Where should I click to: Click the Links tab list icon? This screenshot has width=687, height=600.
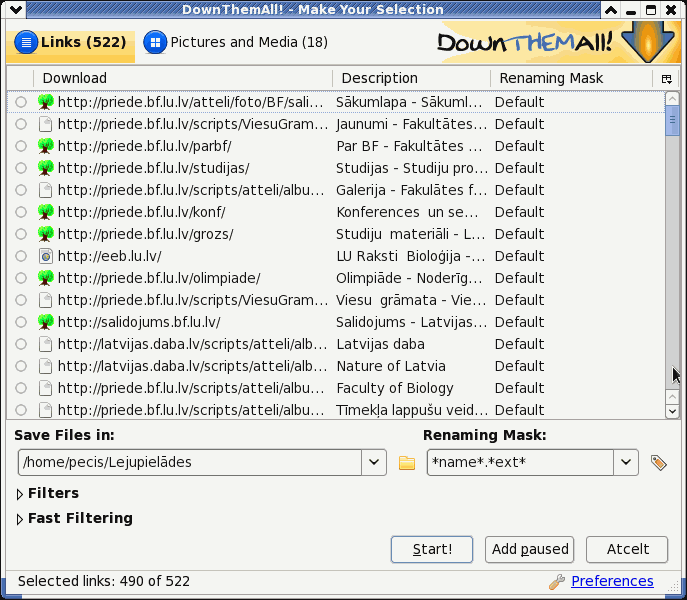(26, 43)
